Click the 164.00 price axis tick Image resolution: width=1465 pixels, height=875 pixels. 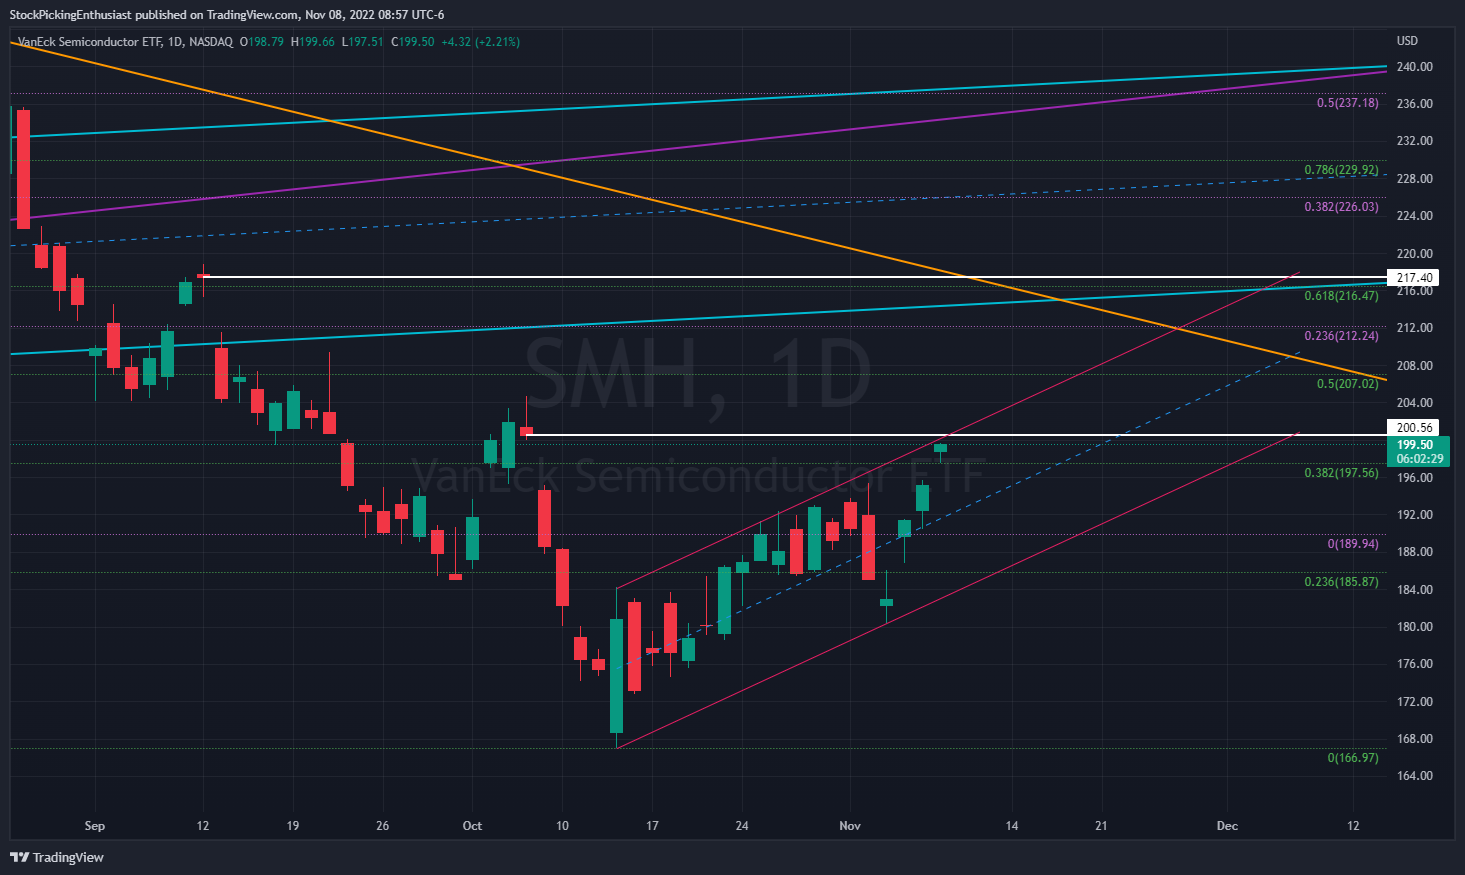[x=1415, y=776]
